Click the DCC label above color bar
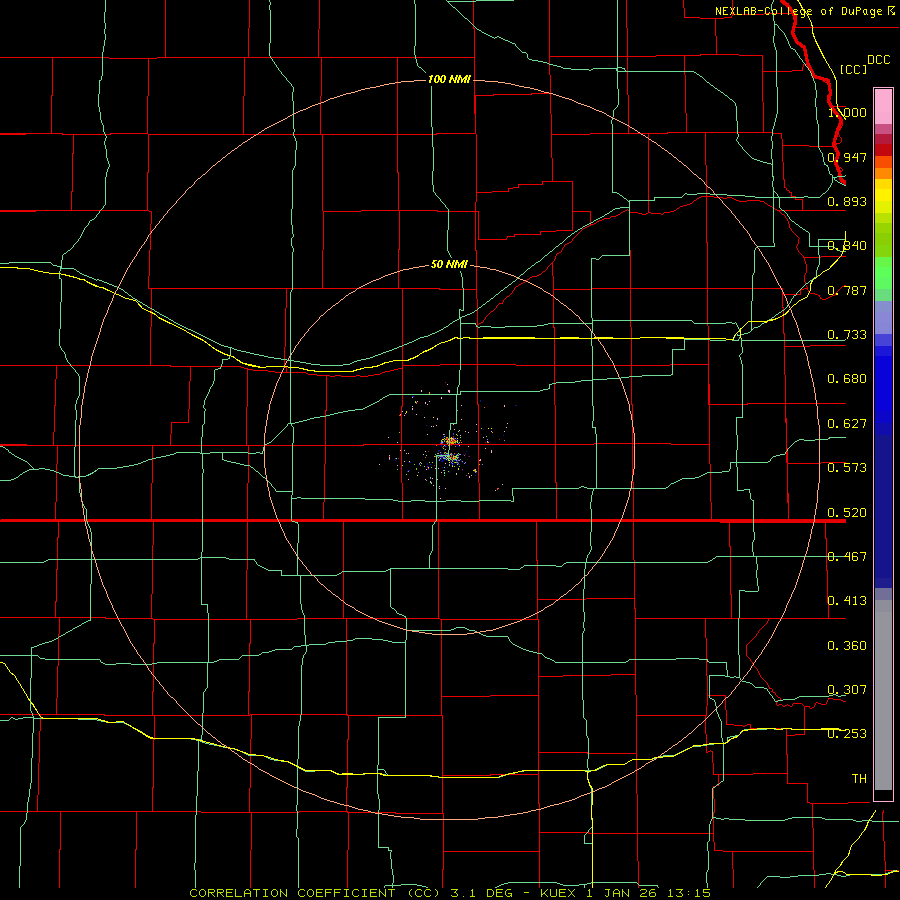The width and height of the screenshot is (900, 900). [879, 60]
